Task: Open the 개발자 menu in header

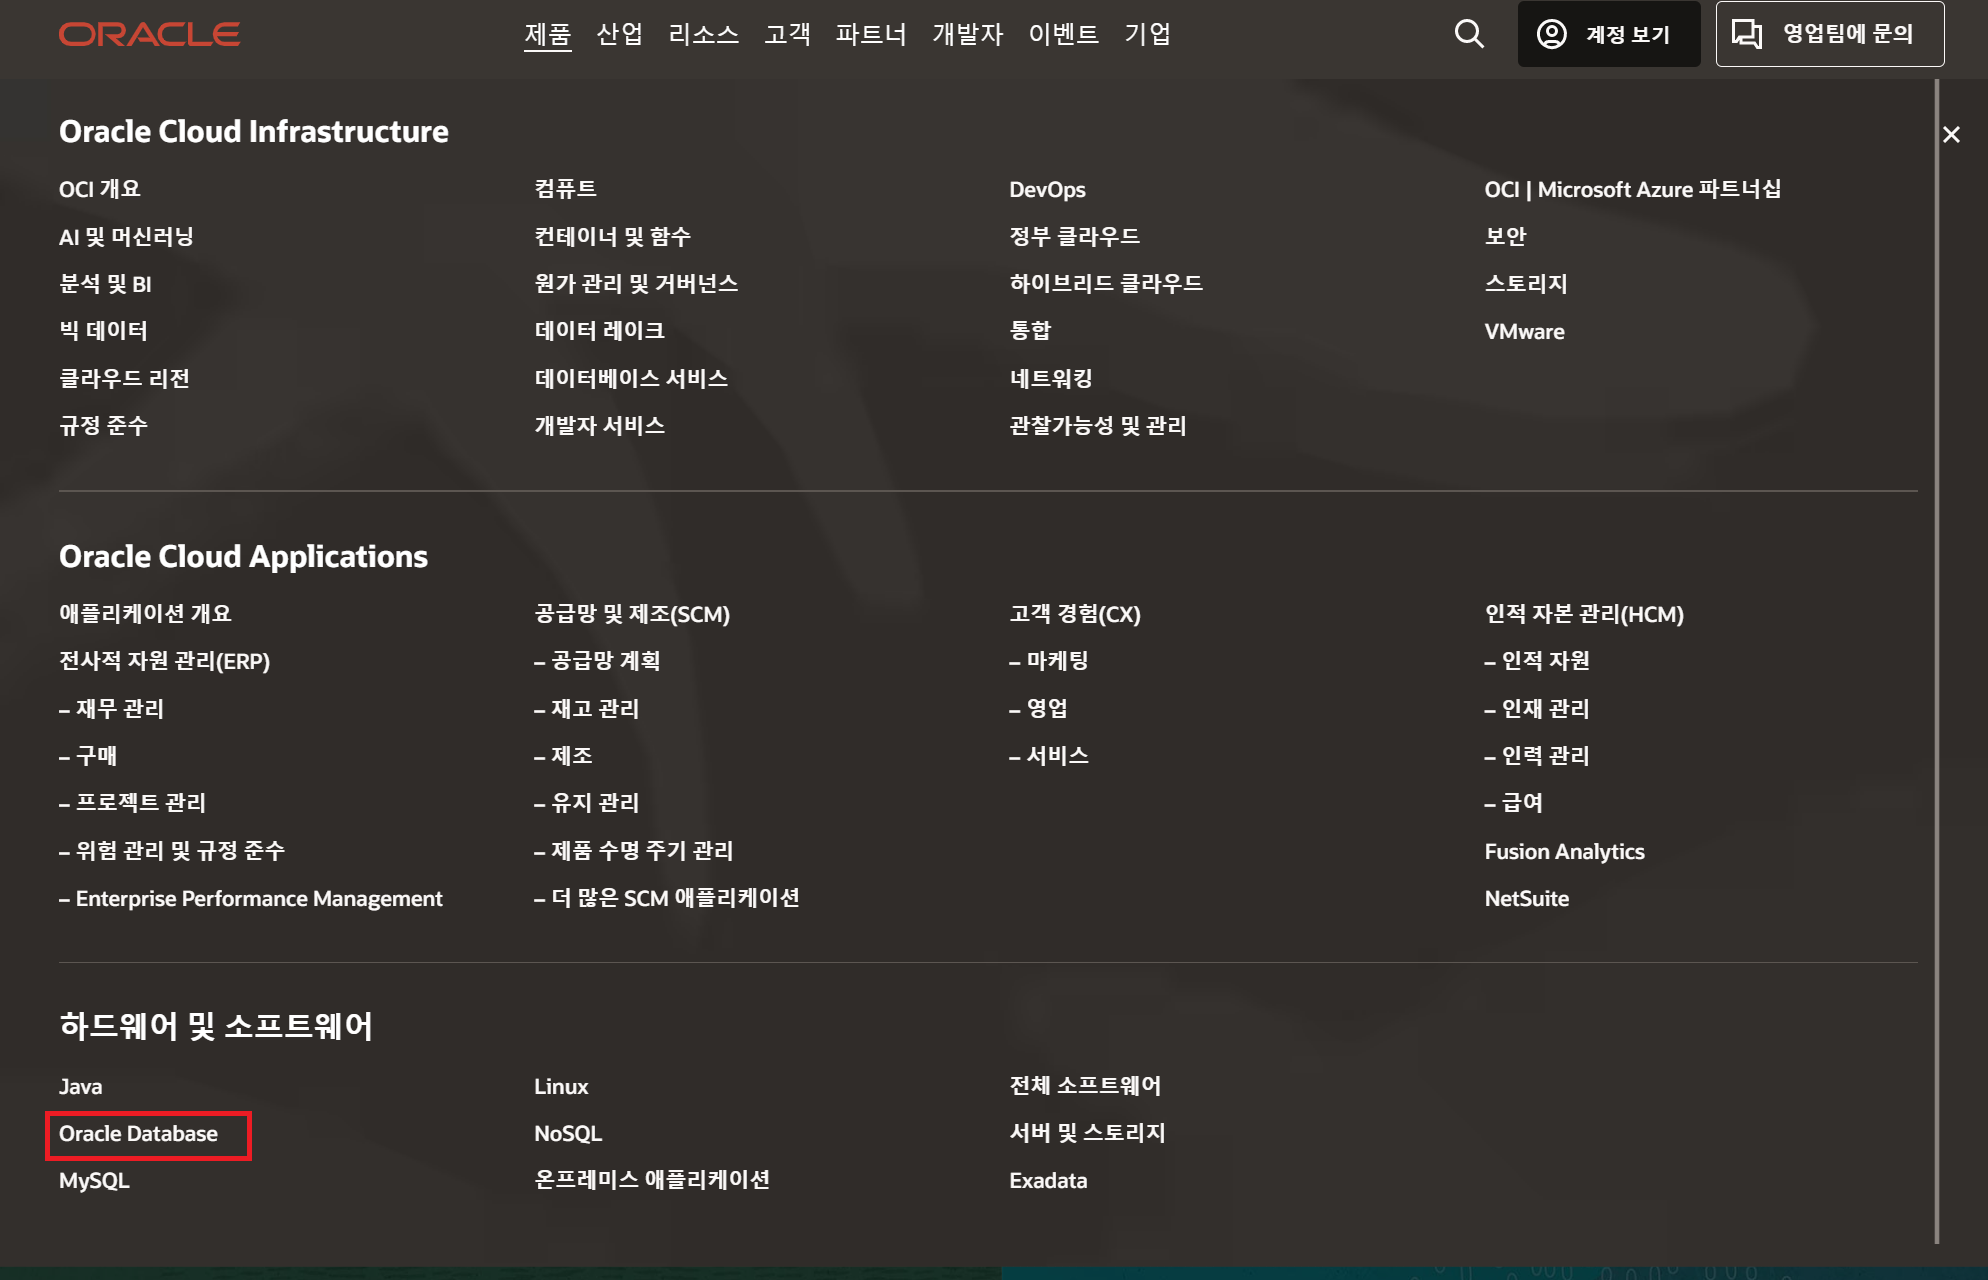Action: pos(967,34)
